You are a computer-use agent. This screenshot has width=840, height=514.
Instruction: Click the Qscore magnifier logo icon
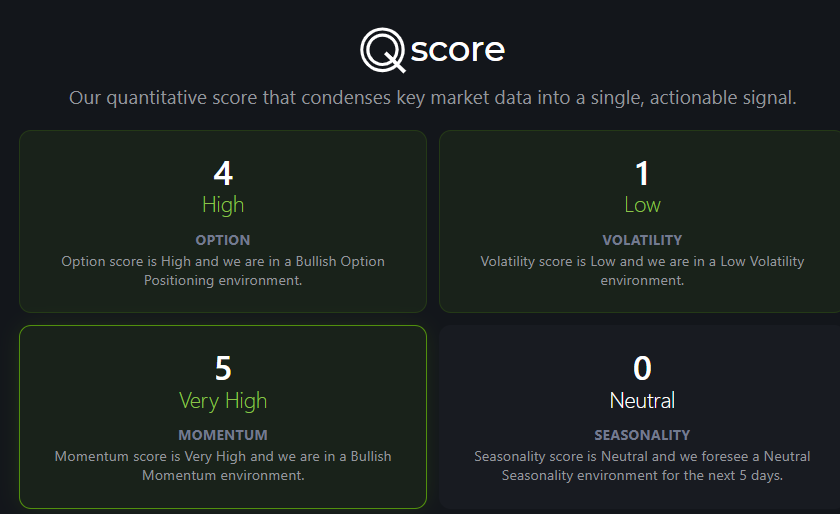pyautogui.click(x=382, y=50)
